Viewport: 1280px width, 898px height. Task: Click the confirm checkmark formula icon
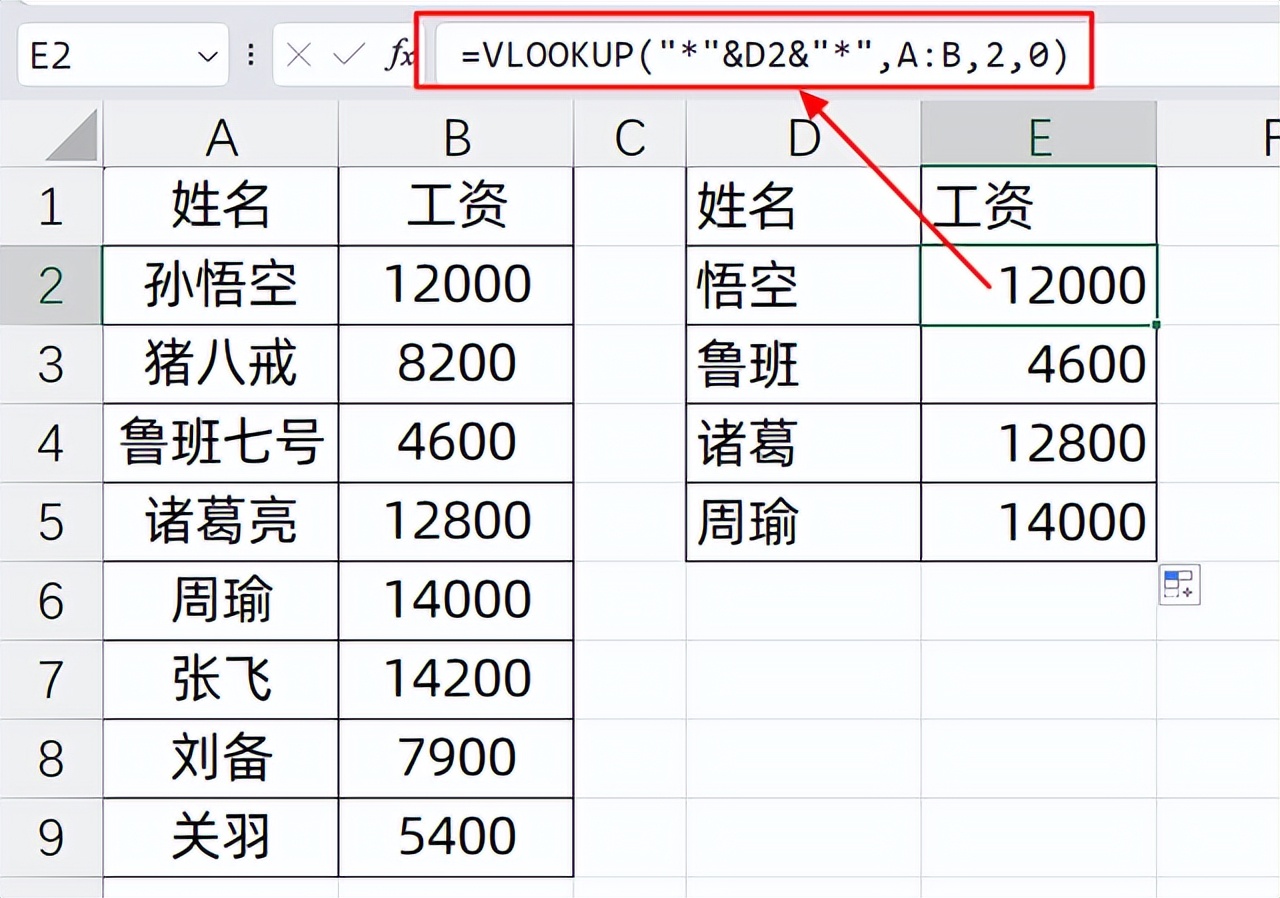click(x=348, y=55)
